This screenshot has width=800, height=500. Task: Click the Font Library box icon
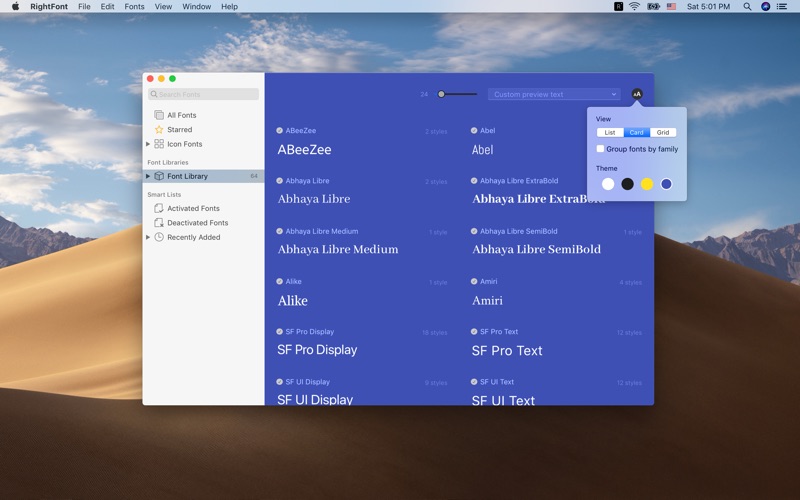(159, 176)
